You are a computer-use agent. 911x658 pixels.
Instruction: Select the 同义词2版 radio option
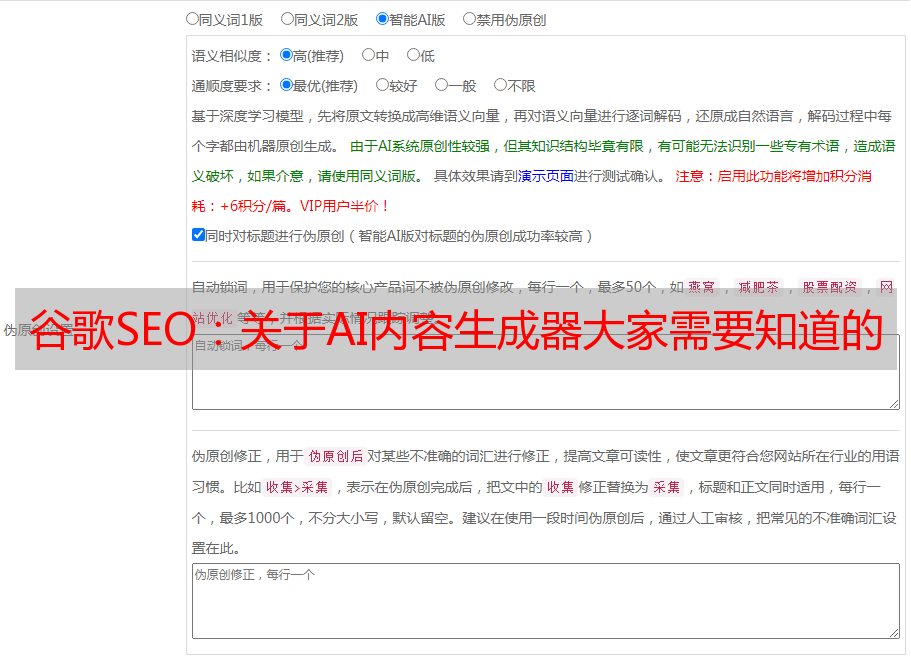[287, 19]
